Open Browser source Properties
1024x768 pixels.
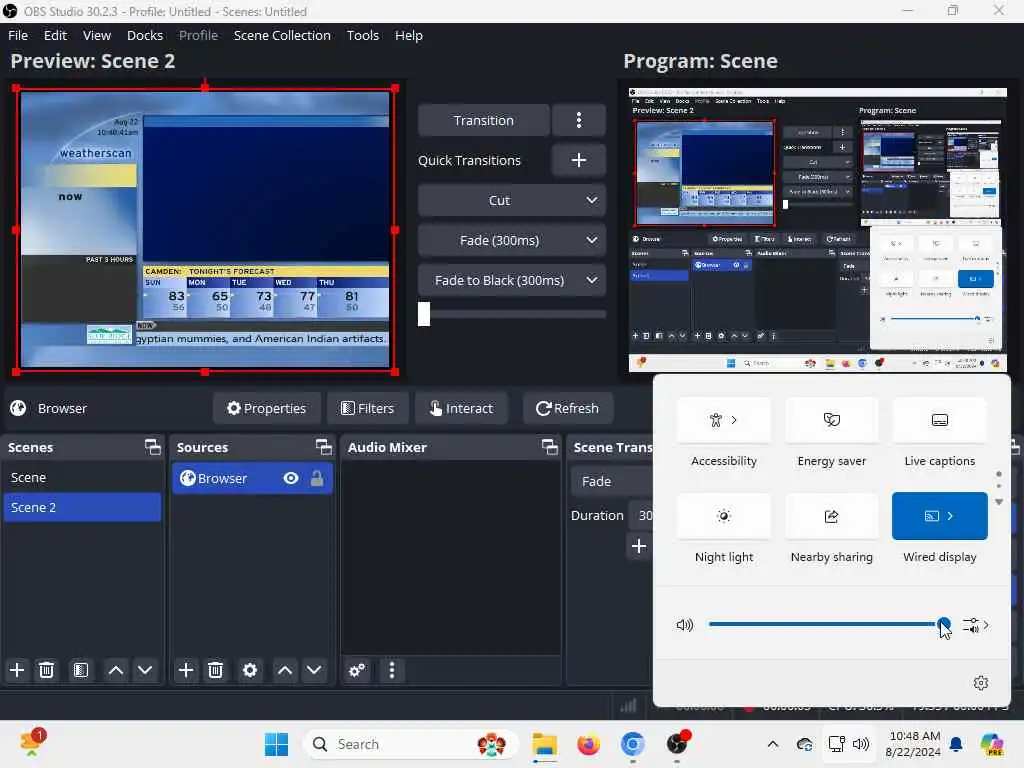tap(266, 408)
